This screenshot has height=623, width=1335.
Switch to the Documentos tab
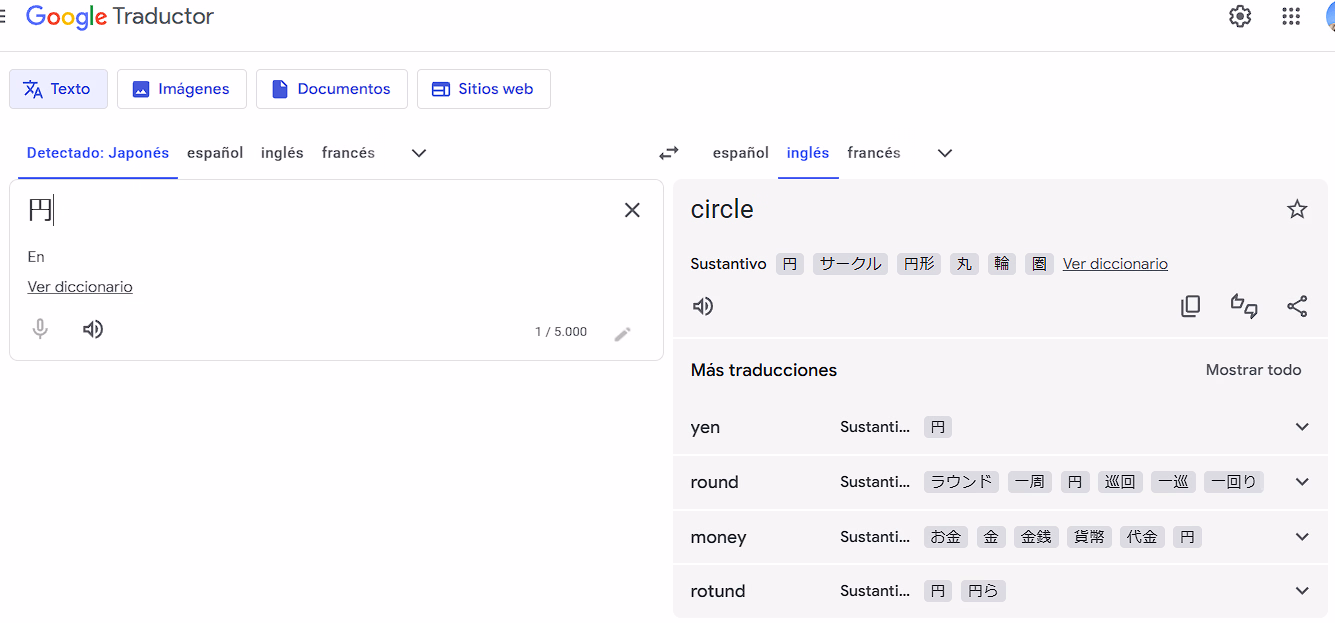(331, 89)
